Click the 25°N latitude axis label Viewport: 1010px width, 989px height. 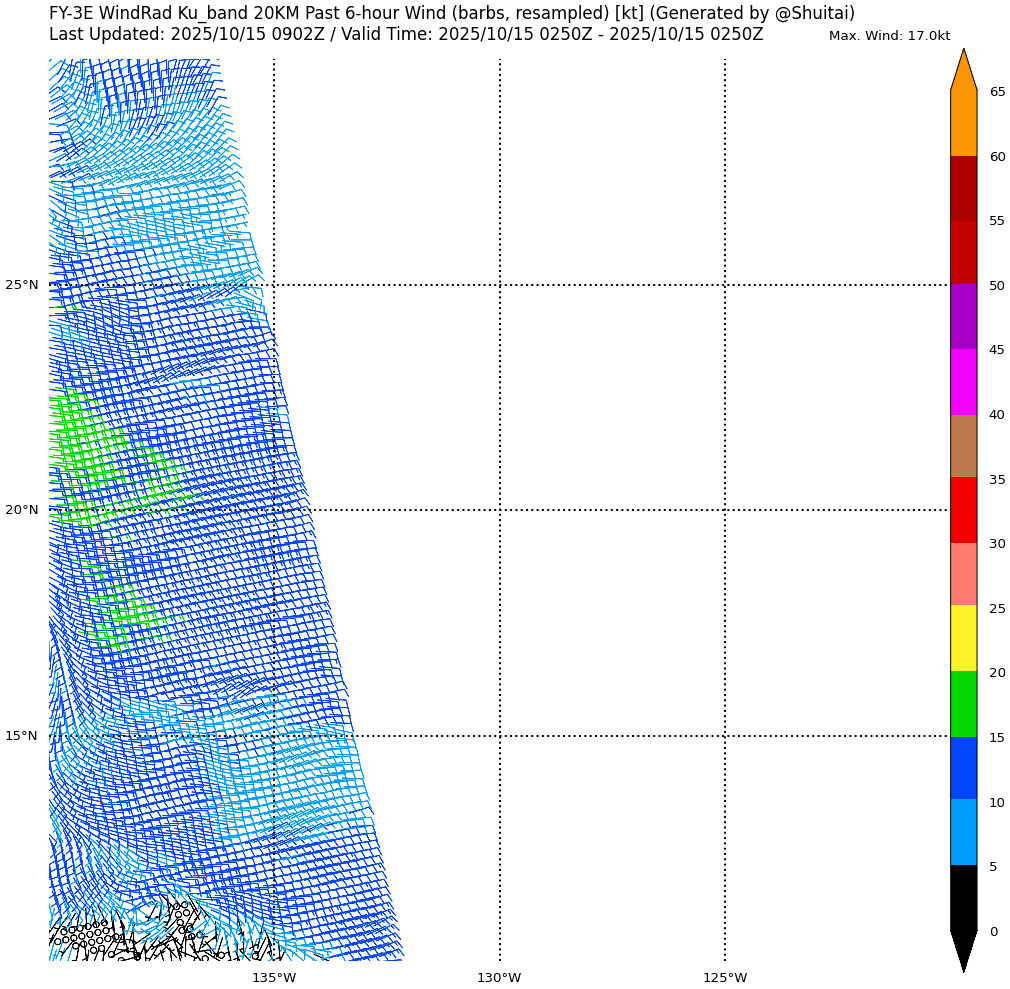pyautogui.click(x=22, y=285)
